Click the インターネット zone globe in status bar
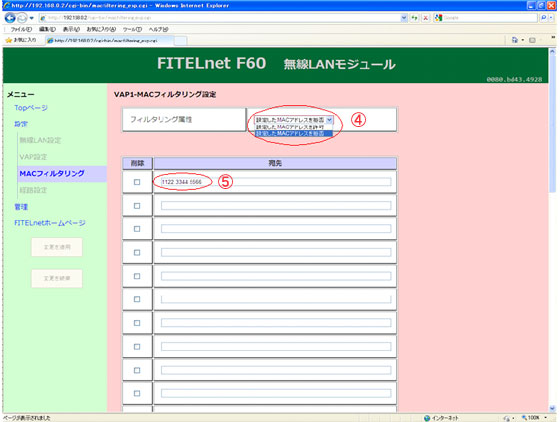560x422 pixels. tap(427, 418)
